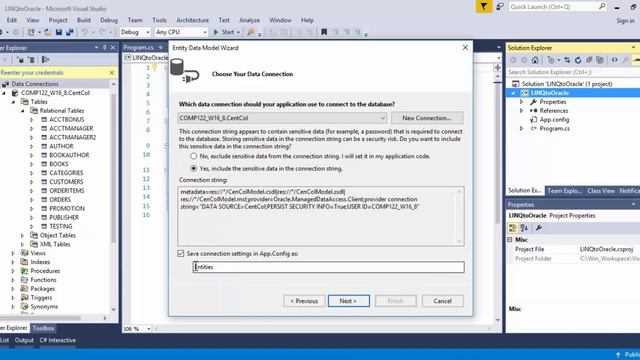Open the Architecture menu
This screenshot has width=640, height=360.
pyautogui.click(x=193, y=20)
